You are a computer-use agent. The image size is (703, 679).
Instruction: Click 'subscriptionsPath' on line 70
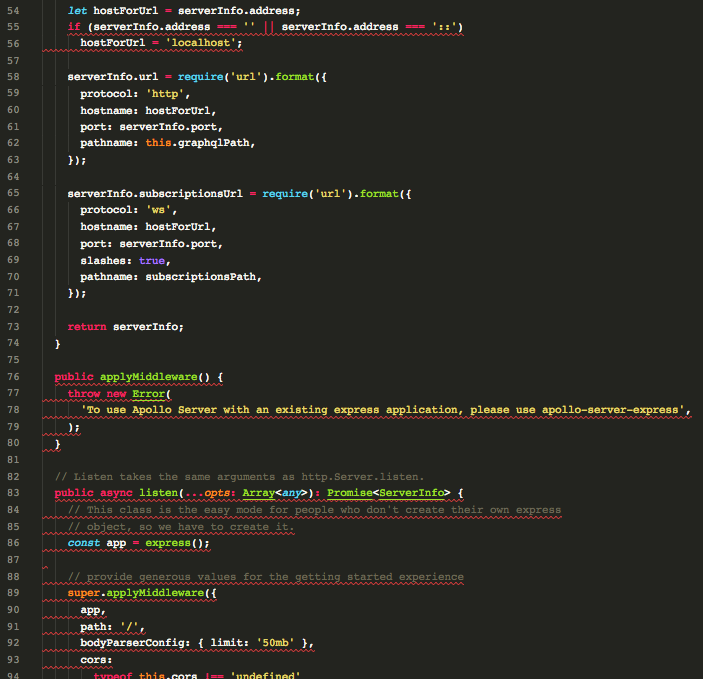click(x=200, y=277)
